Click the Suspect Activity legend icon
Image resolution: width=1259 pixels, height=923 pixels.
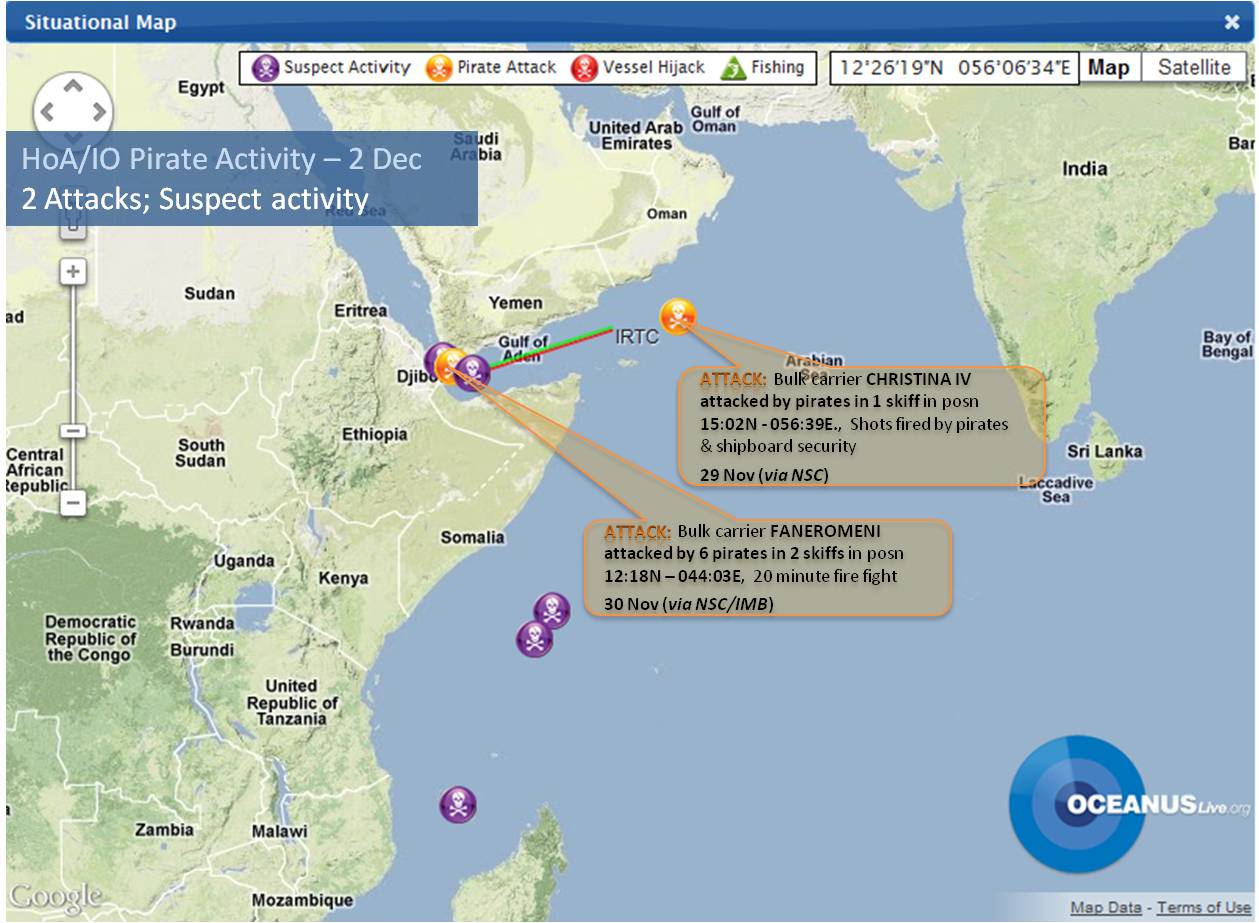pos(265,68)
